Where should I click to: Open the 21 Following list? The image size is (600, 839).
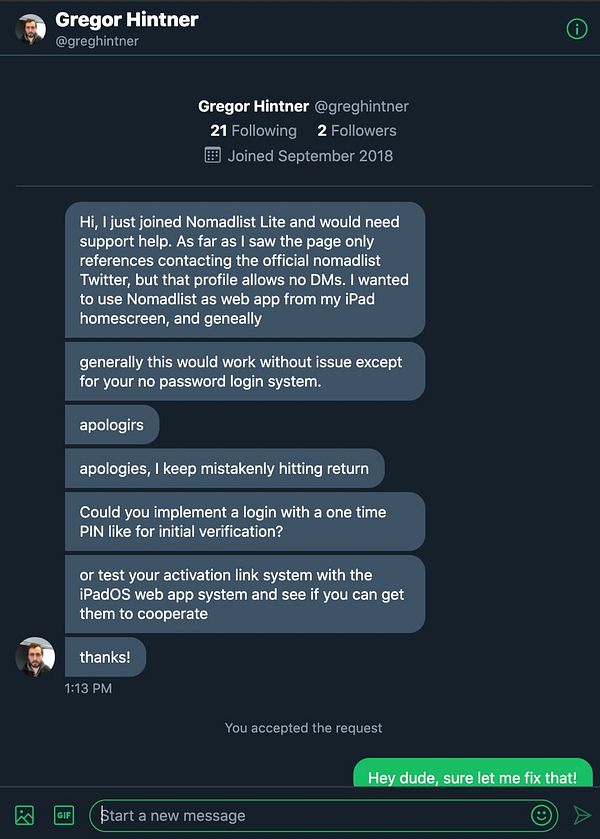[x=253, y=130]
